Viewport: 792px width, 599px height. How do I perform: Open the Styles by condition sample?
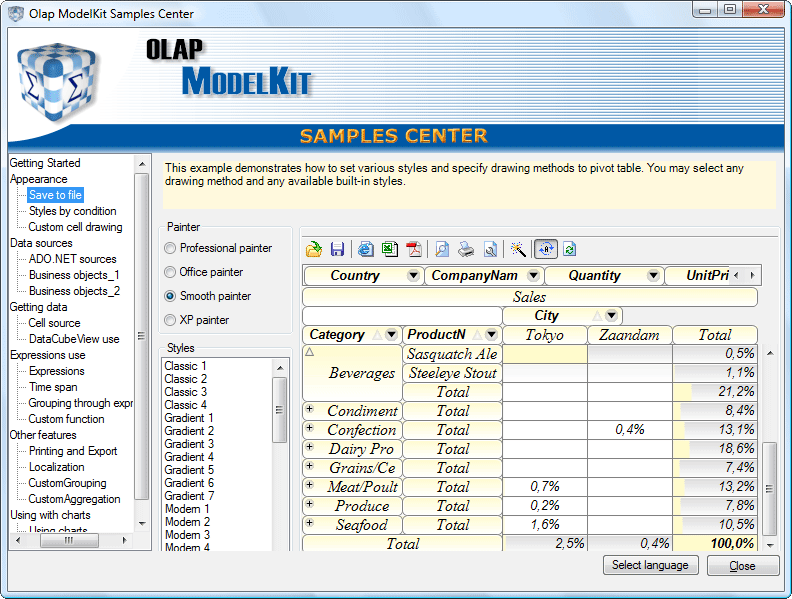[72, 211]
